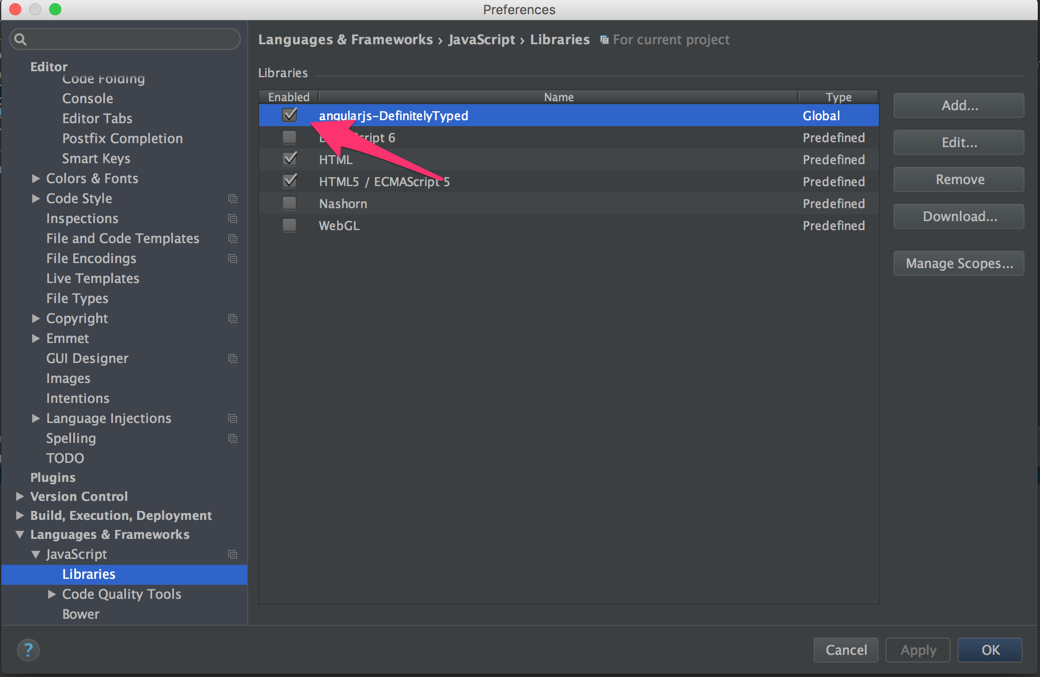Viewport: 1040px width, 677px height.
Task: Click the Edit... button
Action: tap(959, 142)
